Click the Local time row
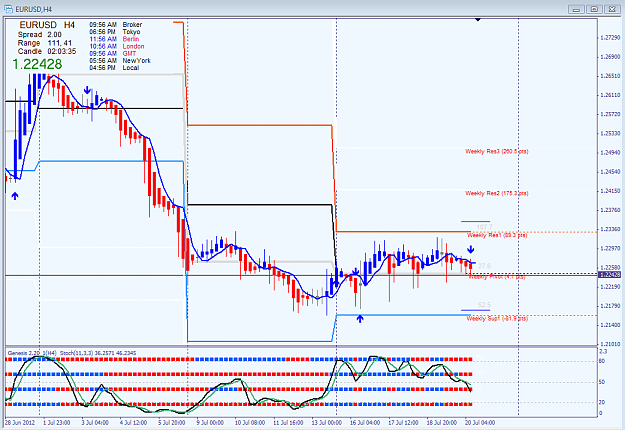The width and height of the screenshot is (625, 430). pyautogui.click(x=114, y=68)
